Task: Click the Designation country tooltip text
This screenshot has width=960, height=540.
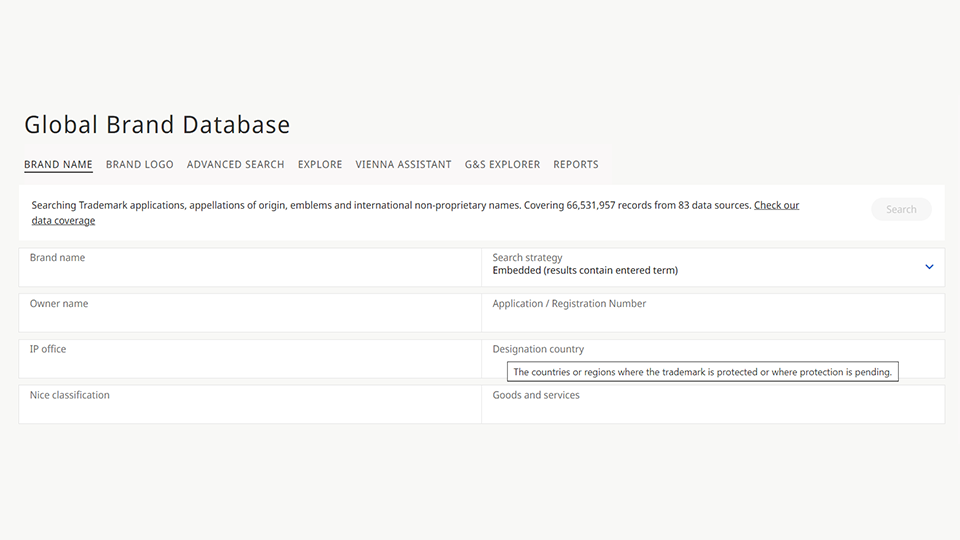Action: (702, 372)
